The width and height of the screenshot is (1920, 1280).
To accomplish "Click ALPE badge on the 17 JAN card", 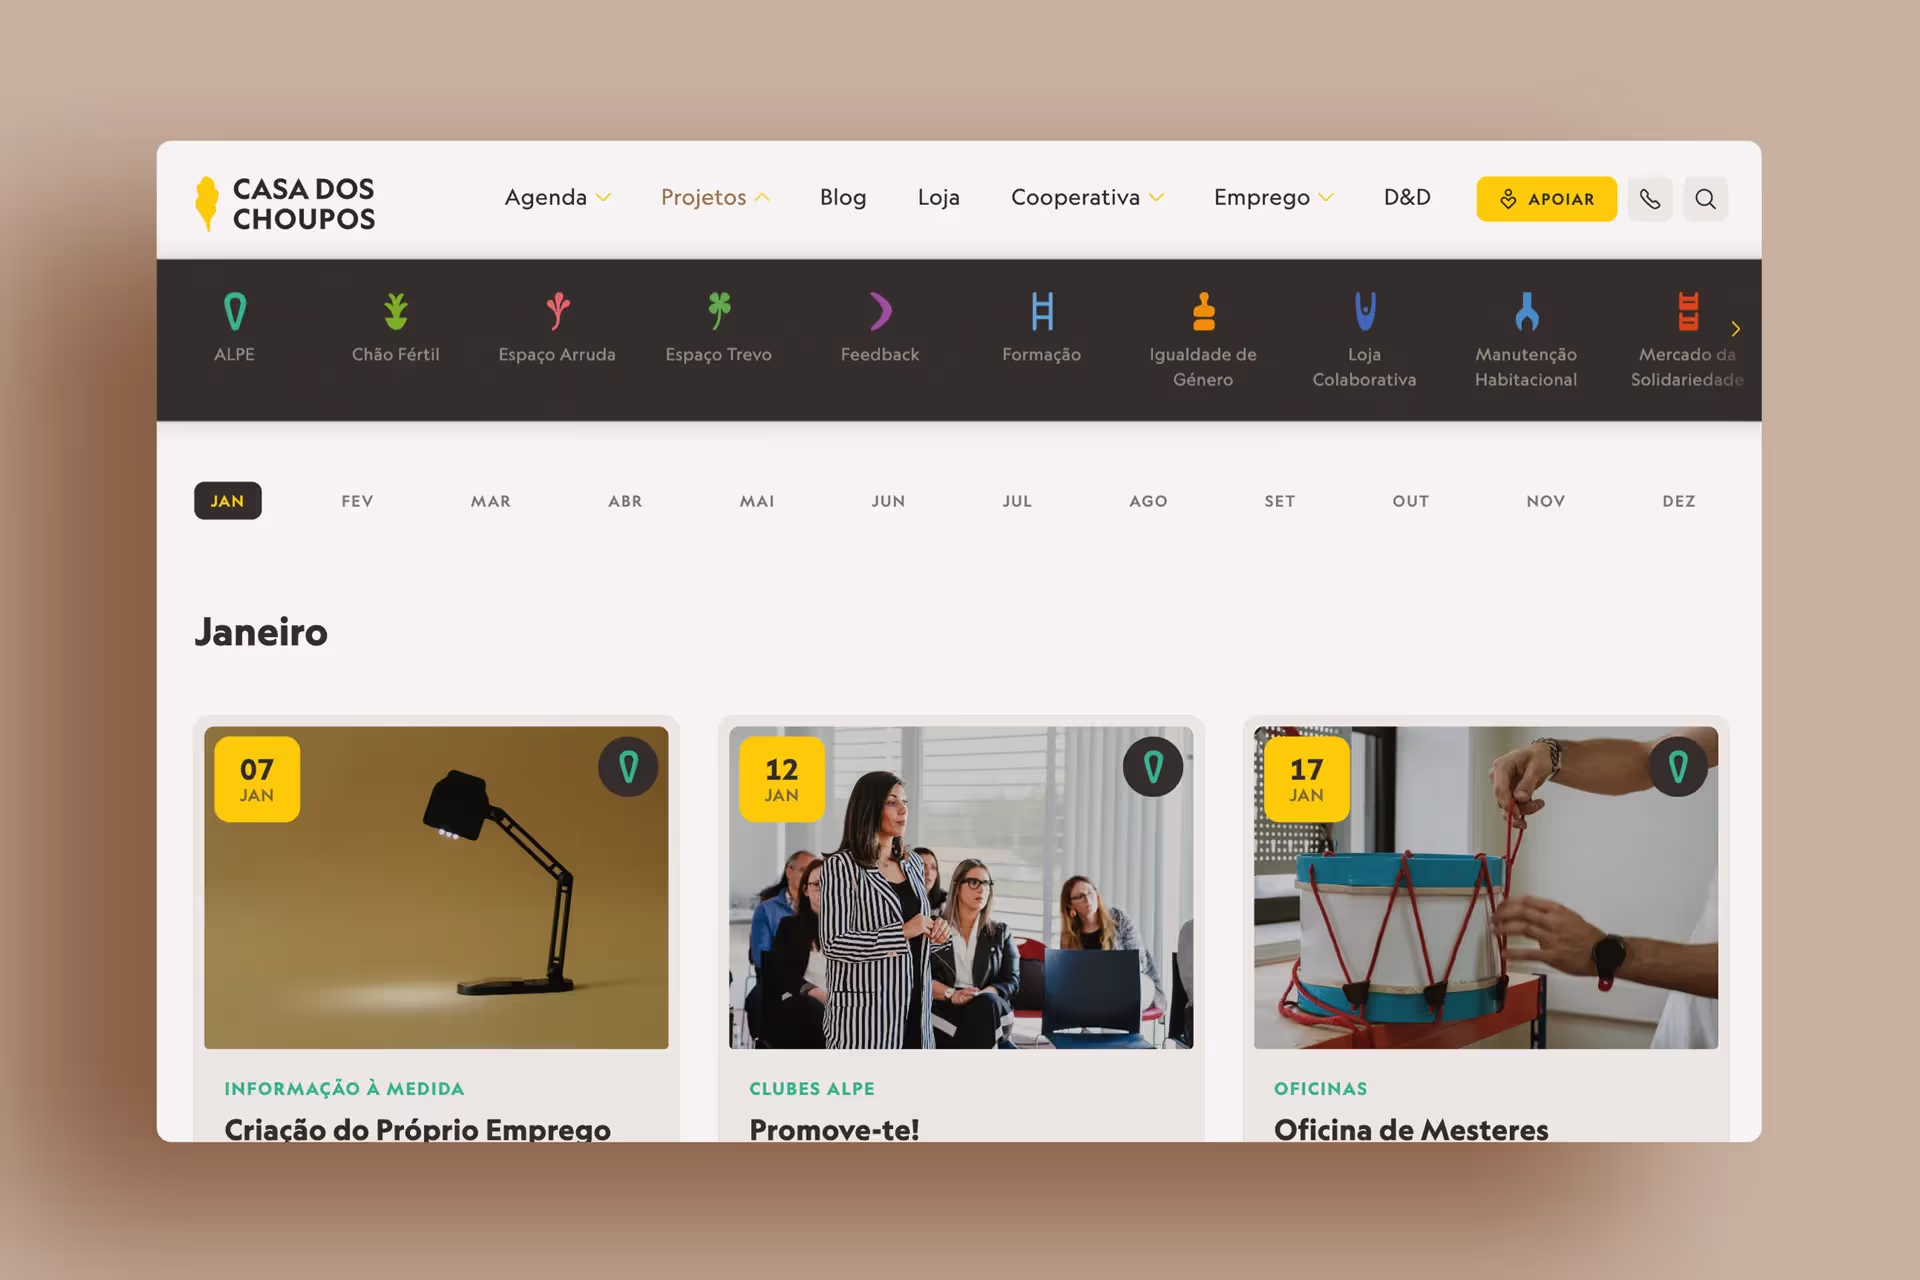I will click(1678, 767).
